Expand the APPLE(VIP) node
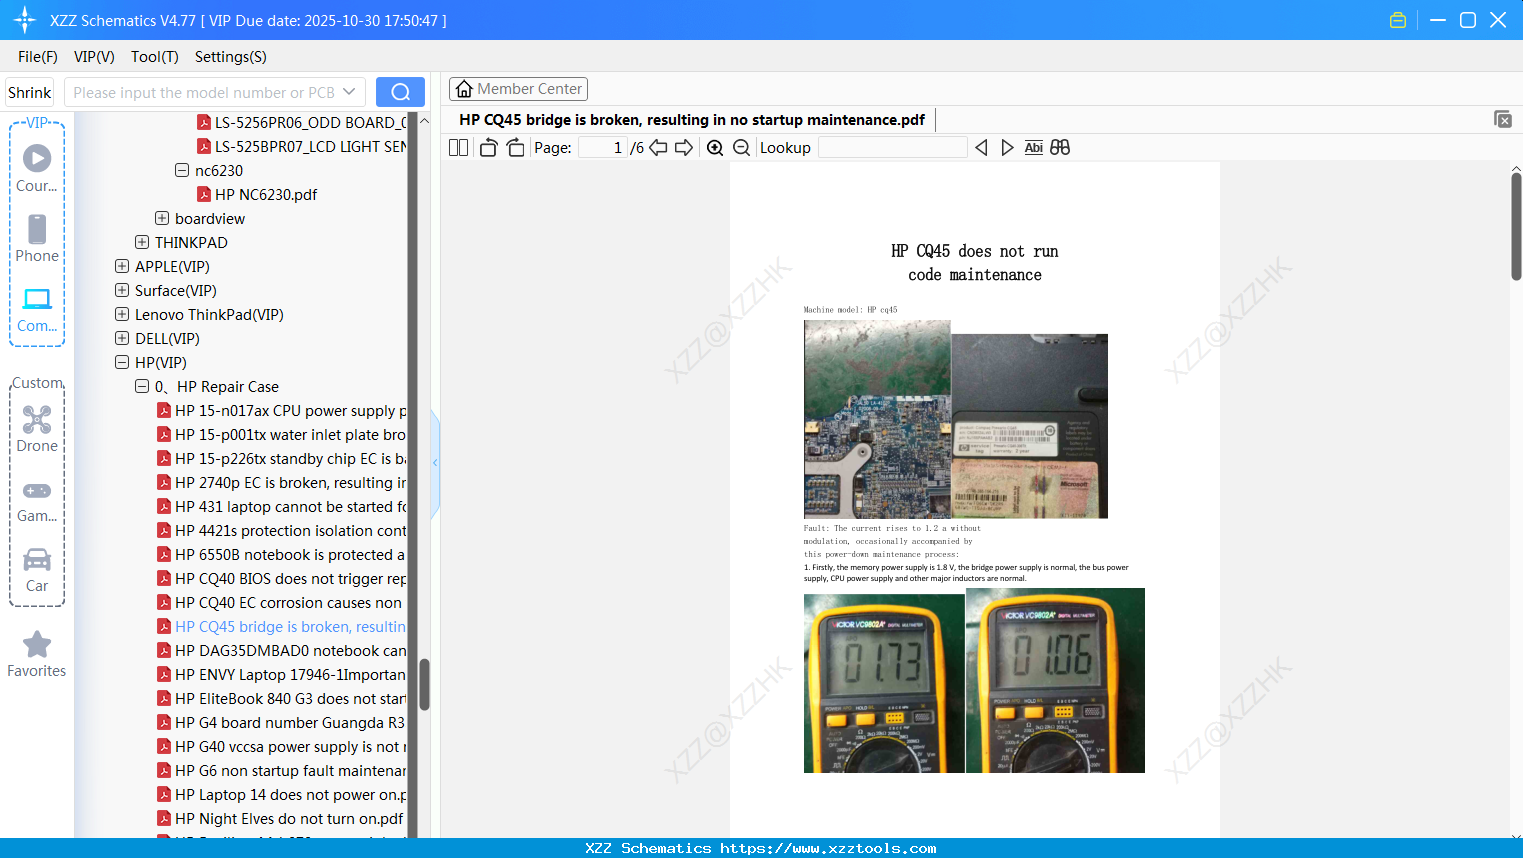This screenshot has height=858, width=1523. [x=122, y=266]
